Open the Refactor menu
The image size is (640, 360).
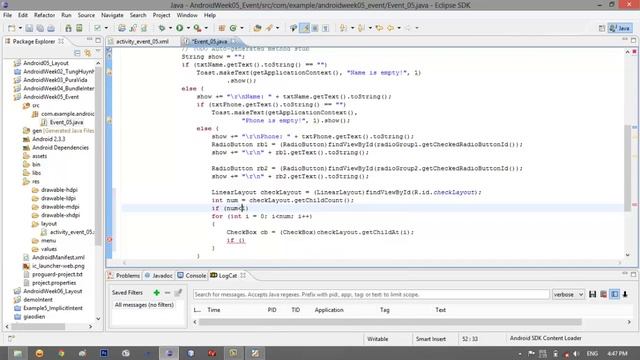point(44,15)
